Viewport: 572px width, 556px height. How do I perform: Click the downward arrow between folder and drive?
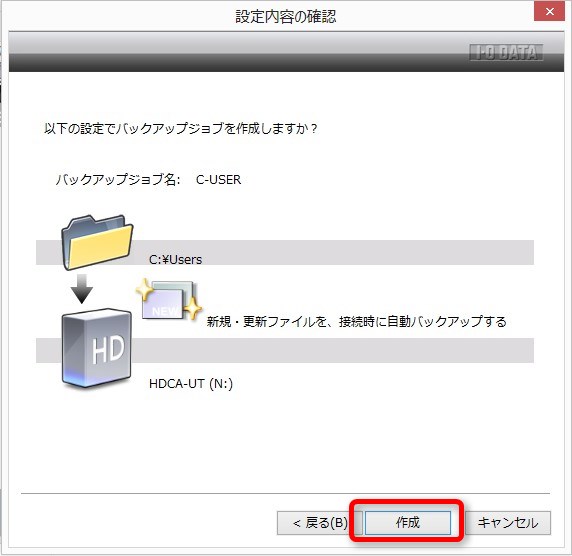[82, 289]
